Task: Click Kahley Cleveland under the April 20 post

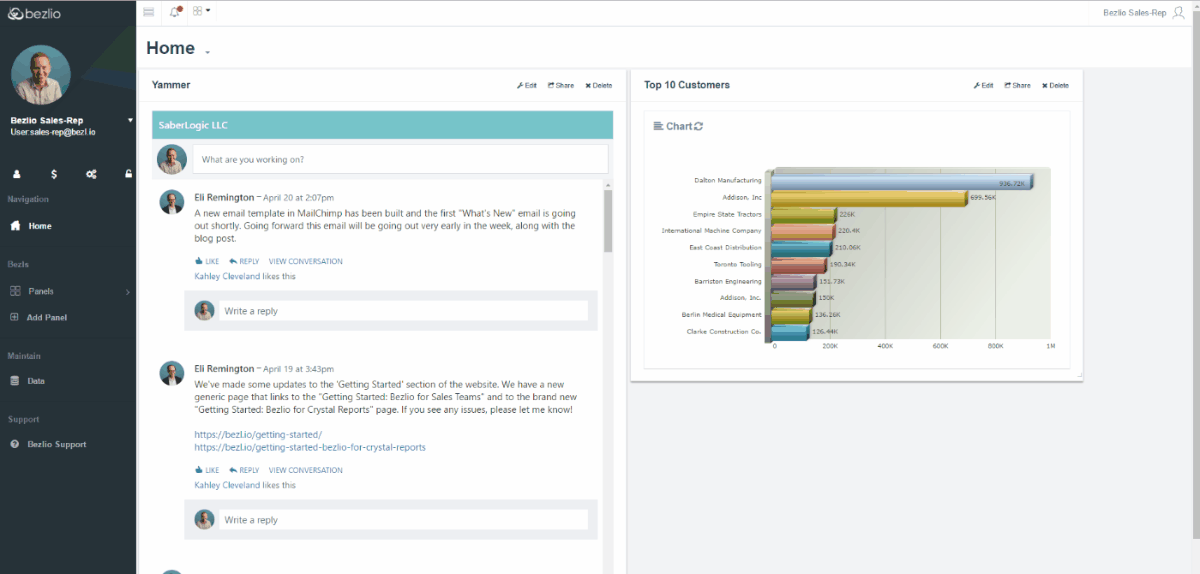Action: (227, 276)
